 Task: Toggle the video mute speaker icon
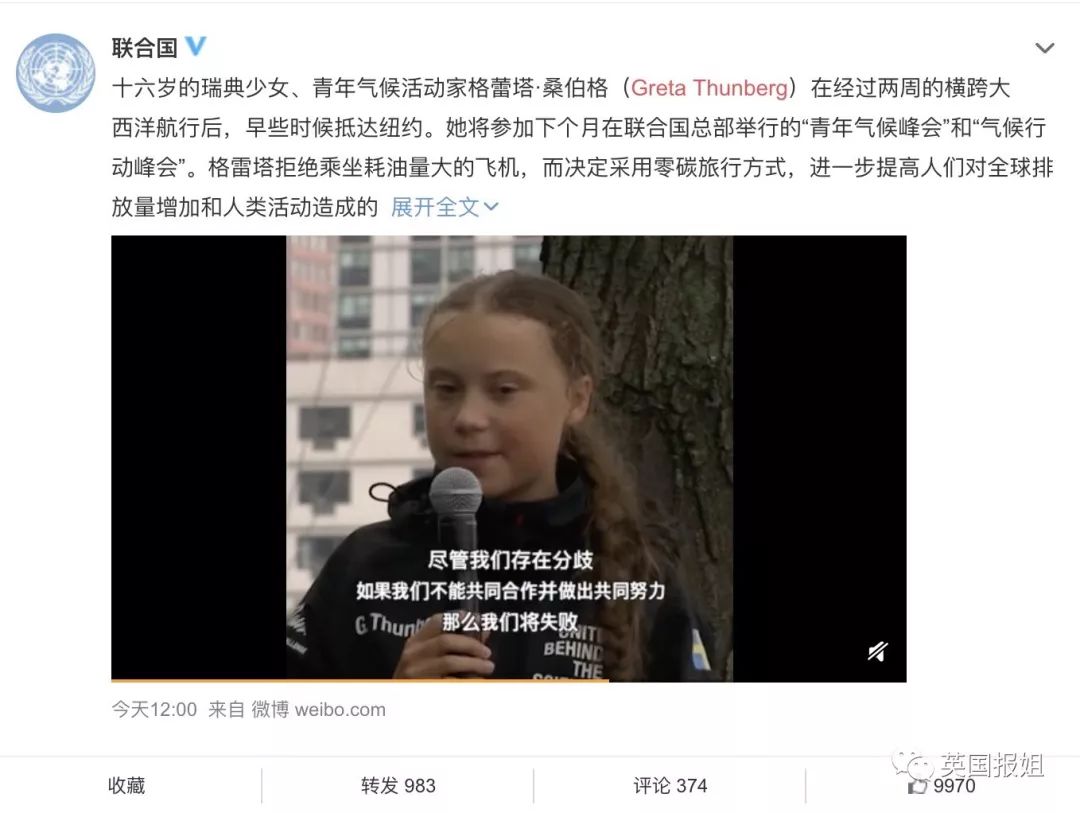[x=878, y=651]
